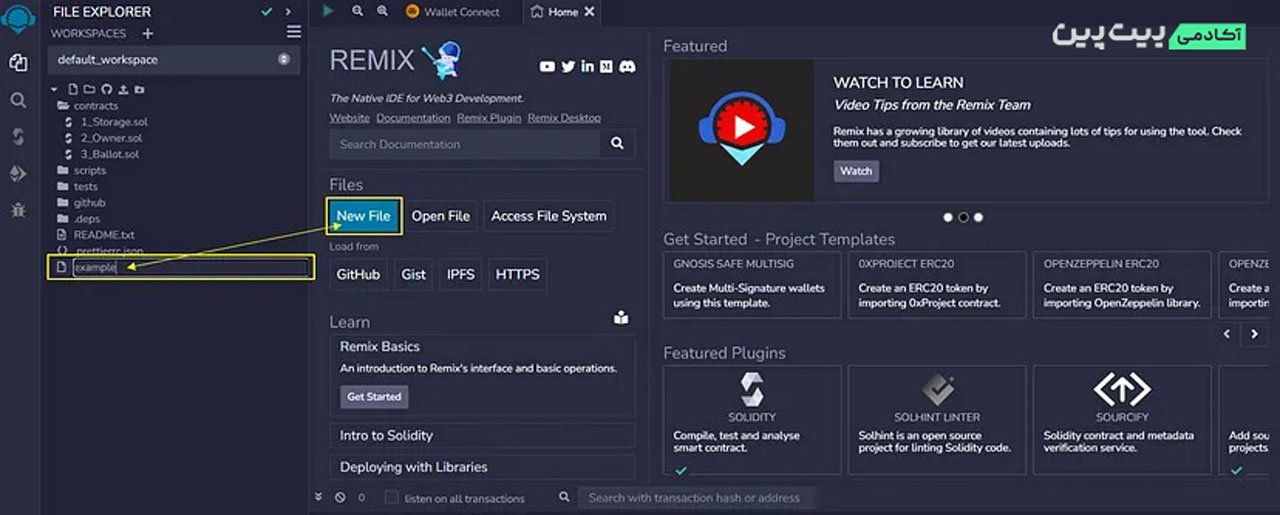Open the default_workspace dropdown

point(173,60)
